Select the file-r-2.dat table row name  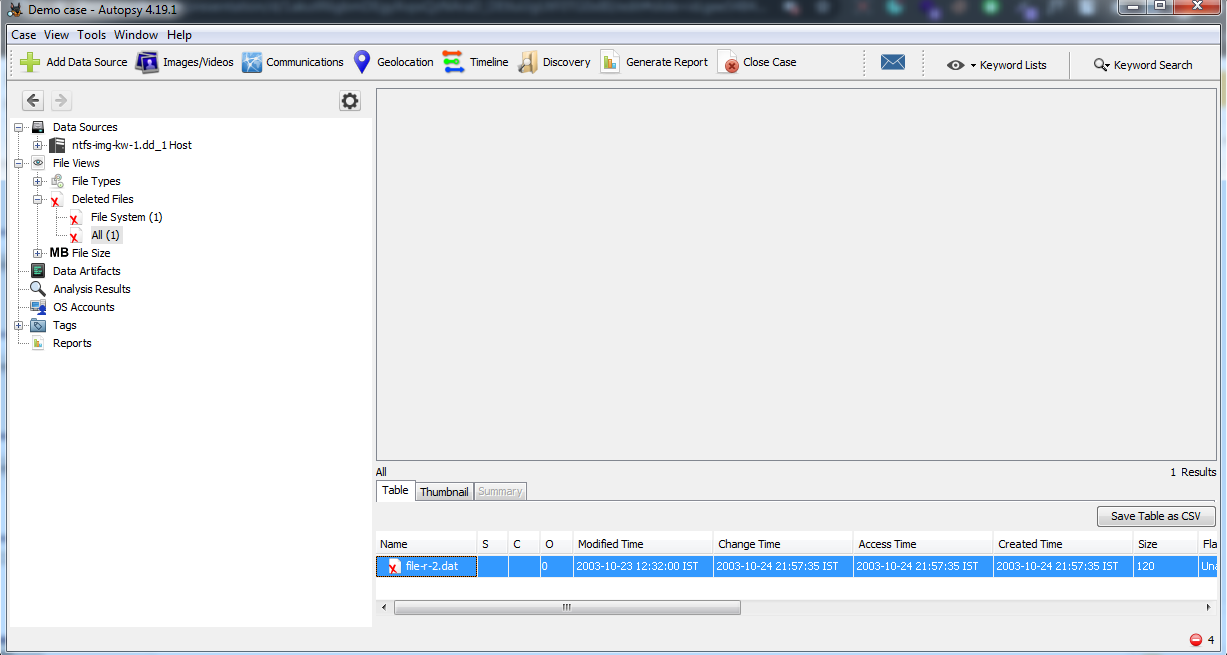(x=432, y=567)
